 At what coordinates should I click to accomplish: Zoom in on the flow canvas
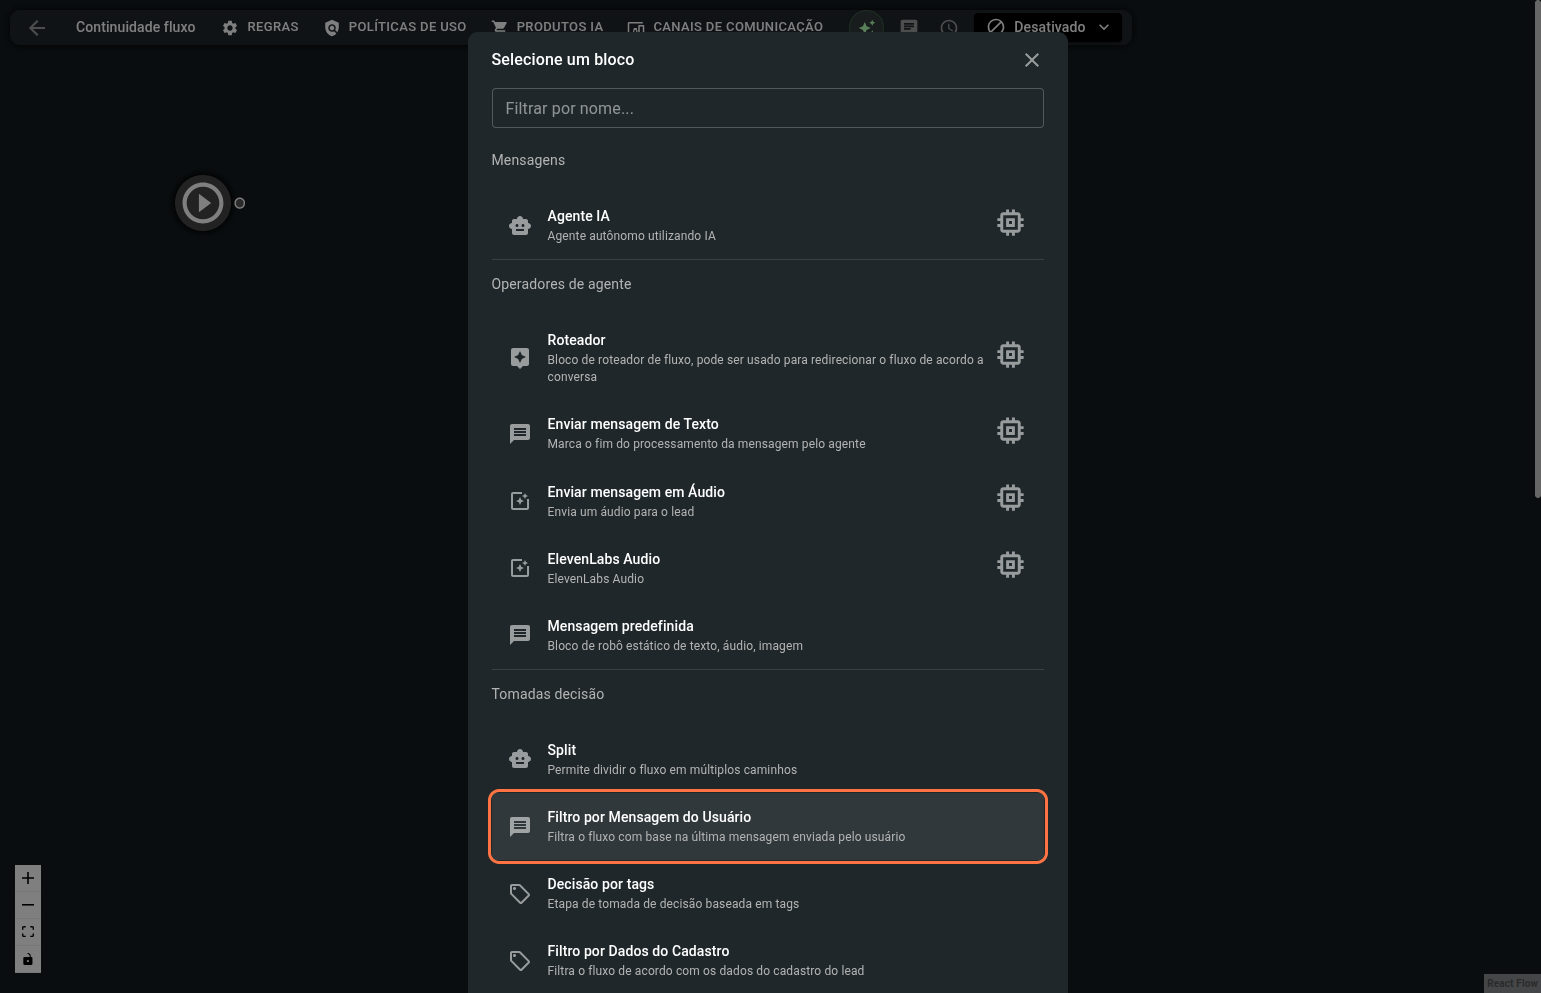(28, 878)
